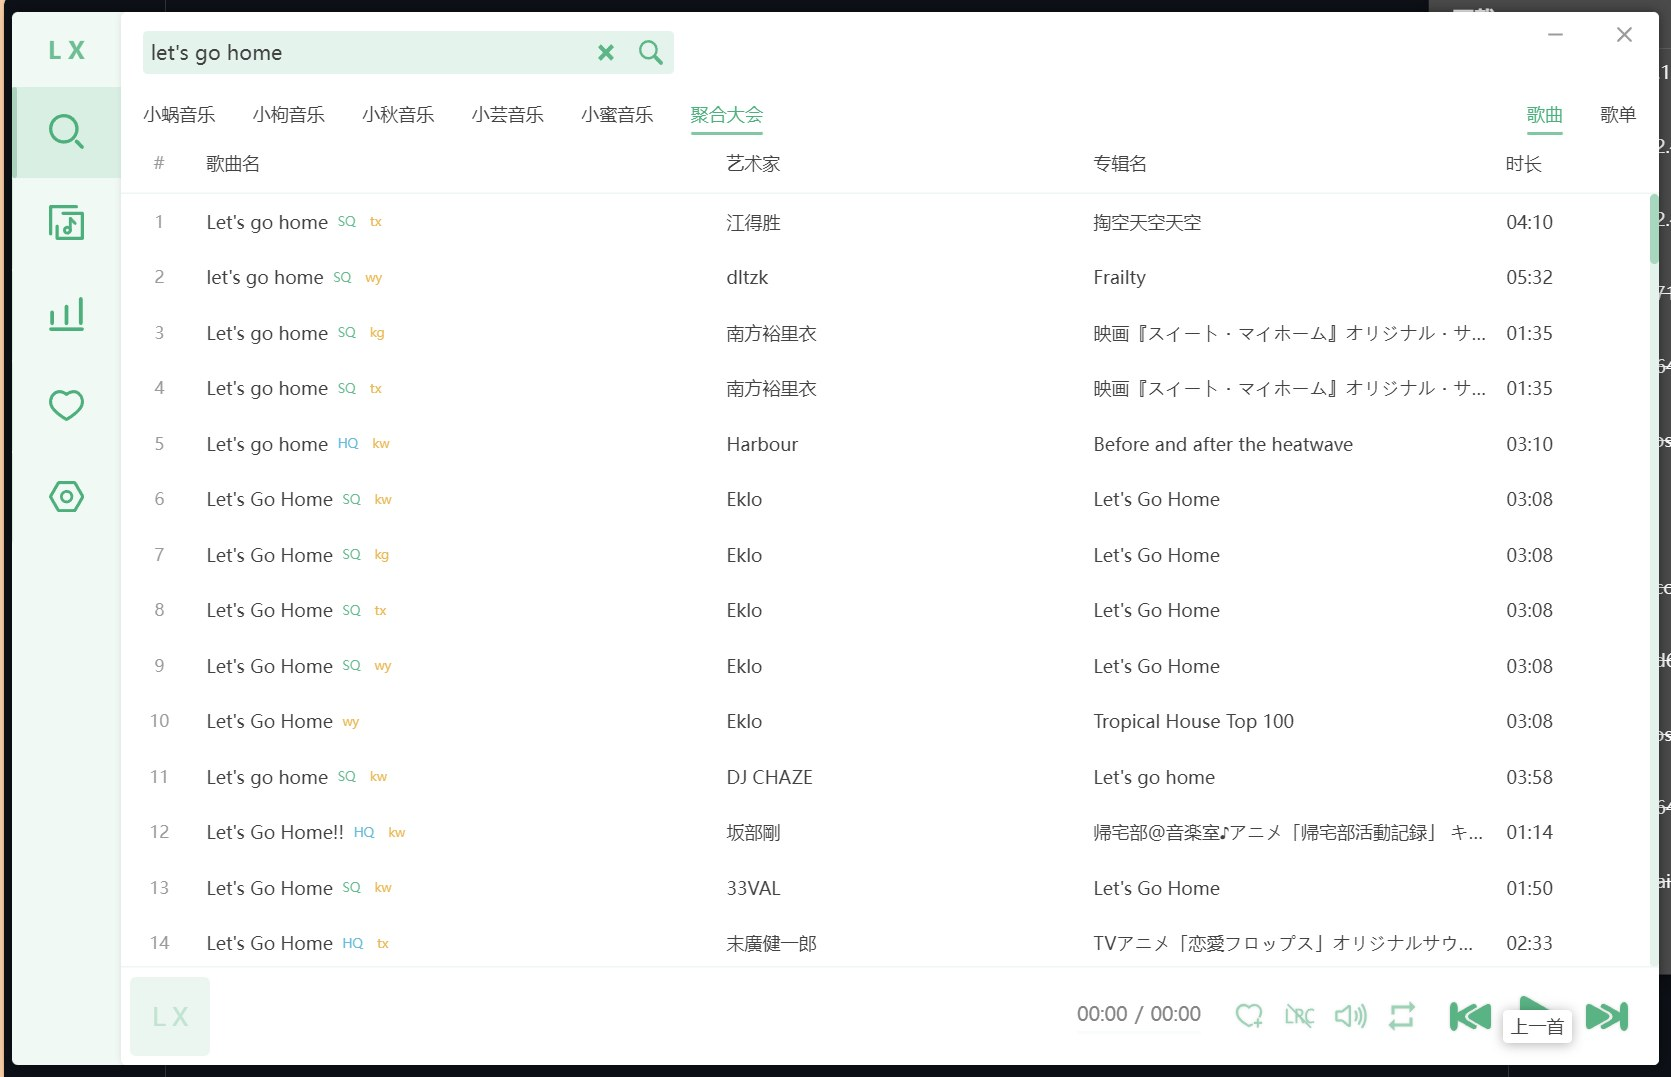1671x1077 pixels.
Task: Open settings hexagon sidebar icon
Action: (66, 496)
